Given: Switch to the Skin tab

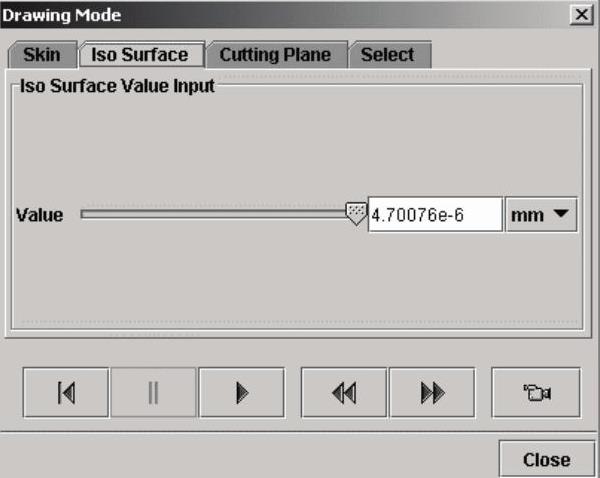Looking at the screenshot, I should (41, 55).
